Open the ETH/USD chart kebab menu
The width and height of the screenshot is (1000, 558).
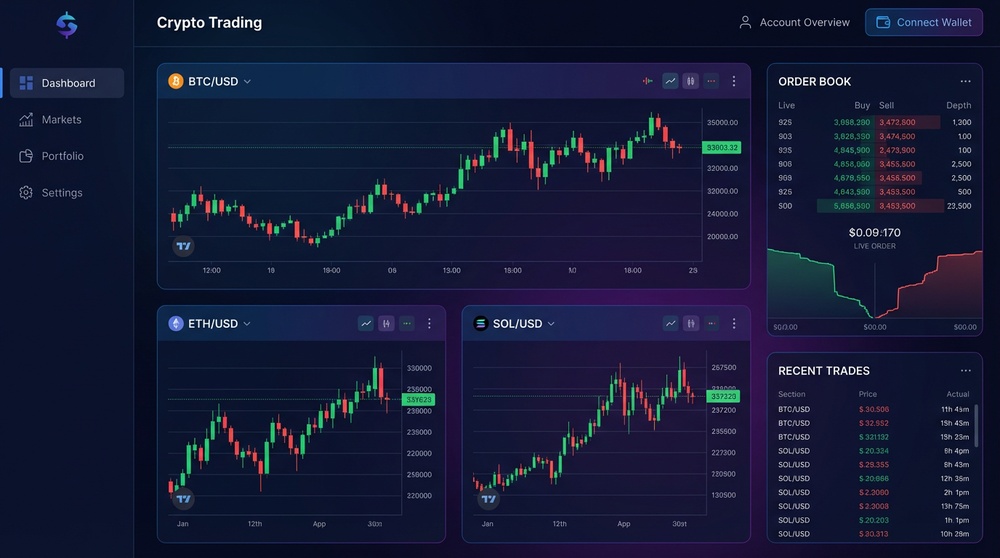click(429, 323)
